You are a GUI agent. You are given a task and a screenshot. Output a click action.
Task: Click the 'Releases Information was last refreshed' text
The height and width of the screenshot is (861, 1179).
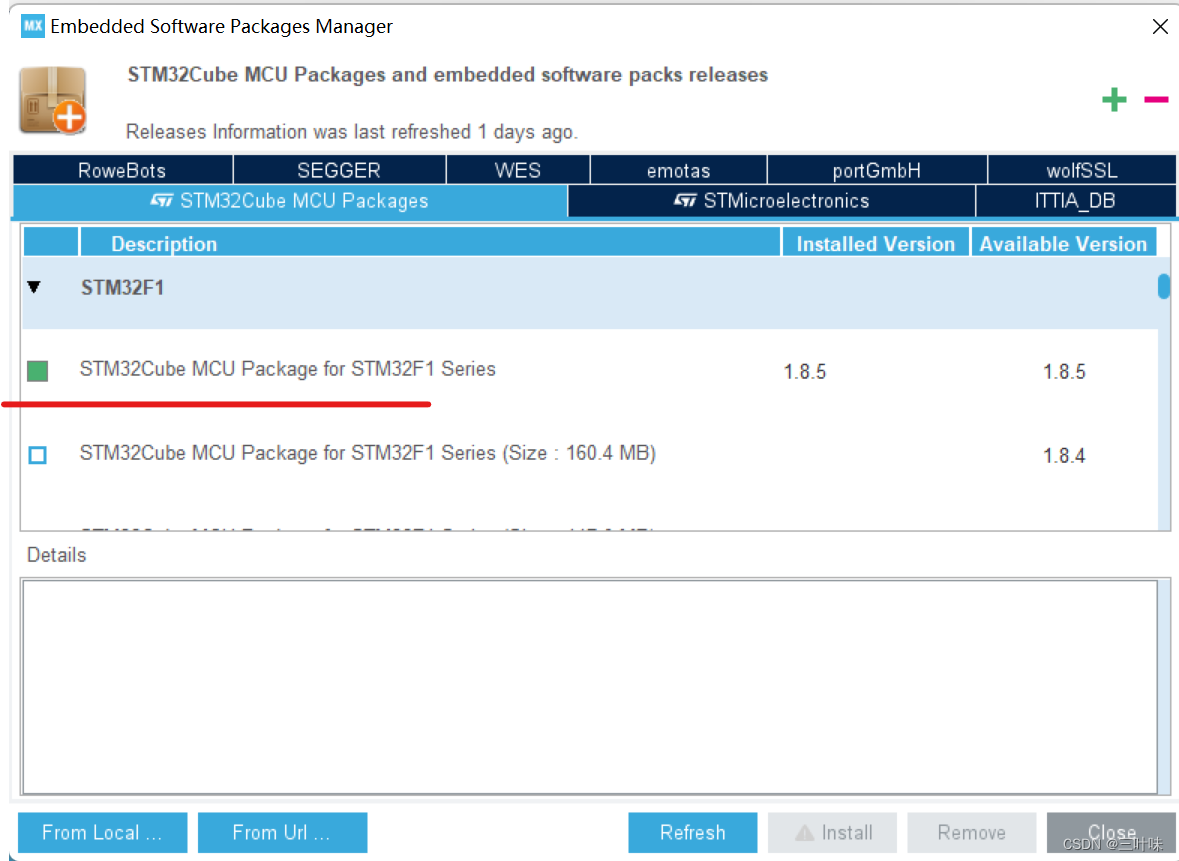point(352,132)
